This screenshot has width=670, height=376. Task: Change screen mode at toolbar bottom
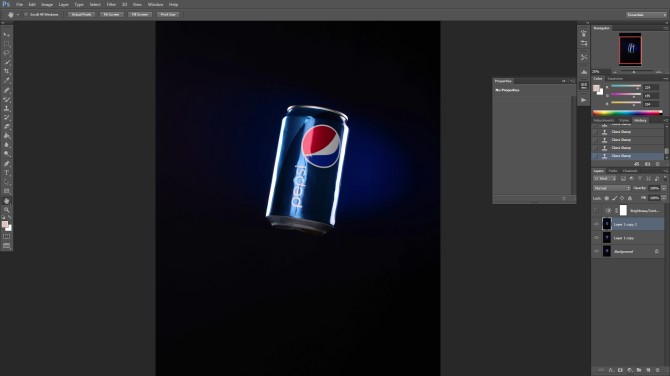[6, 246]
